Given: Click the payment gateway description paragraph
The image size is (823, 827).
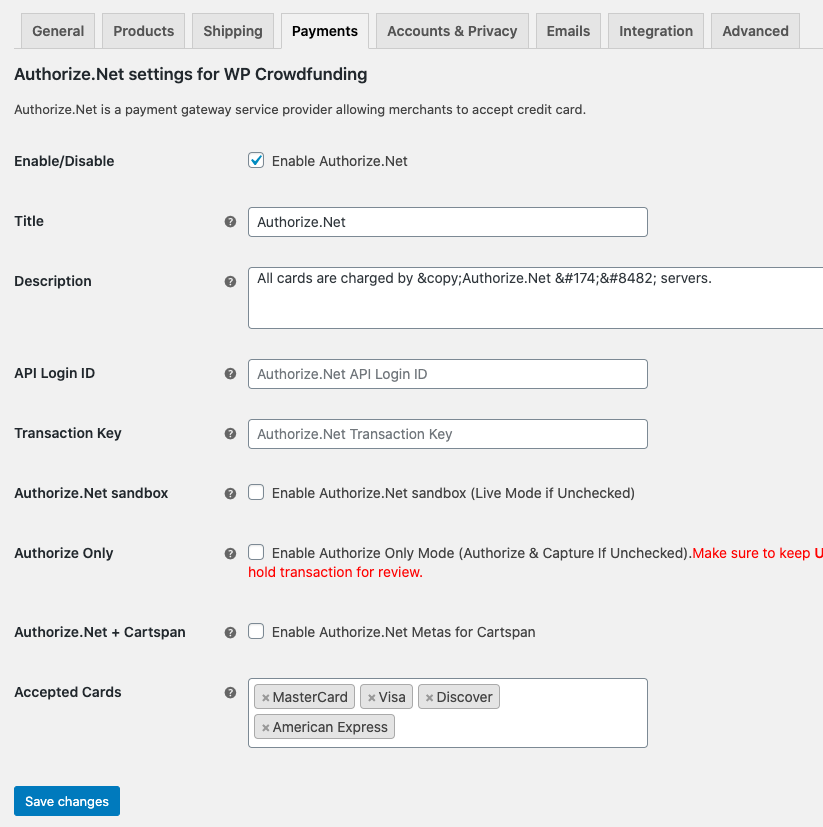Looking at the screenshot, I should [300, 110].
